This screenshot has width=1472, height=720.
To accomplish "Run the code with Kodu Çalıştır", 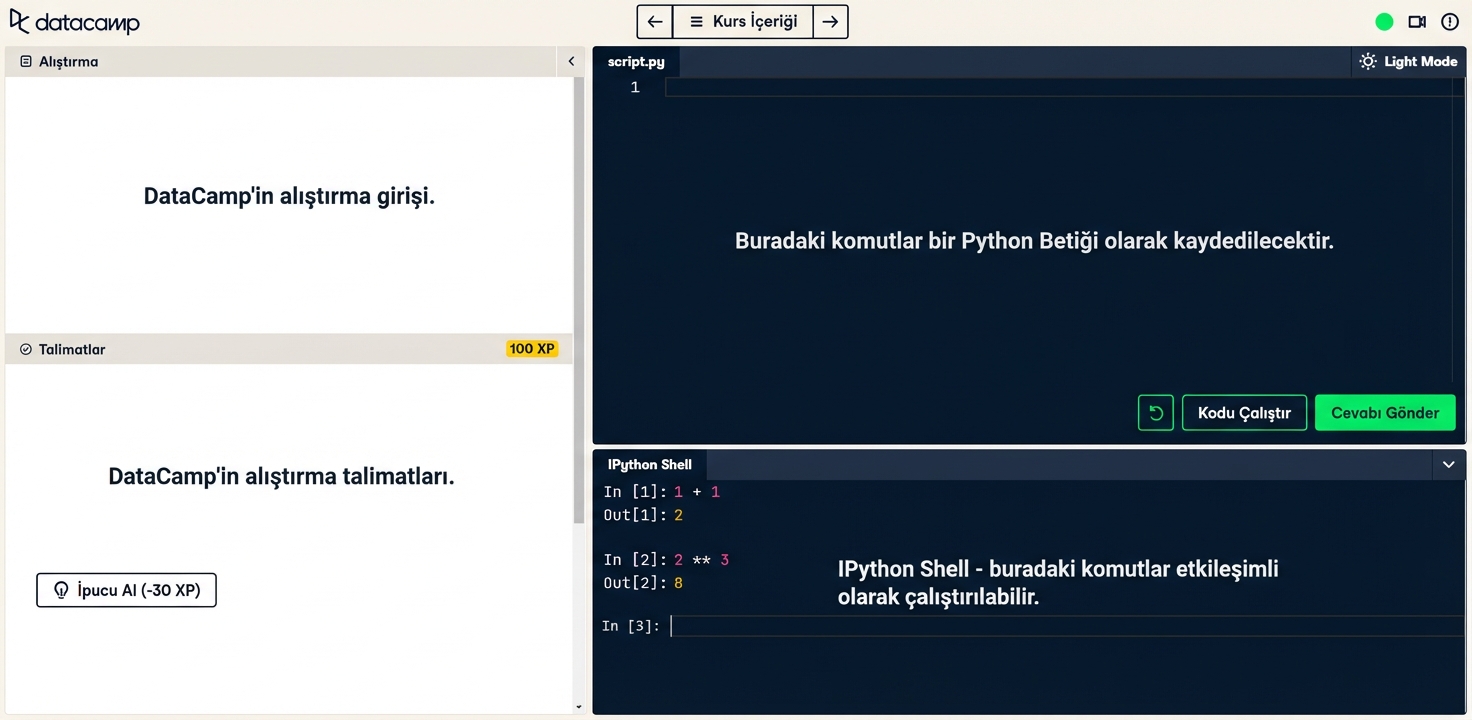I will click(x=1244, y=412).
